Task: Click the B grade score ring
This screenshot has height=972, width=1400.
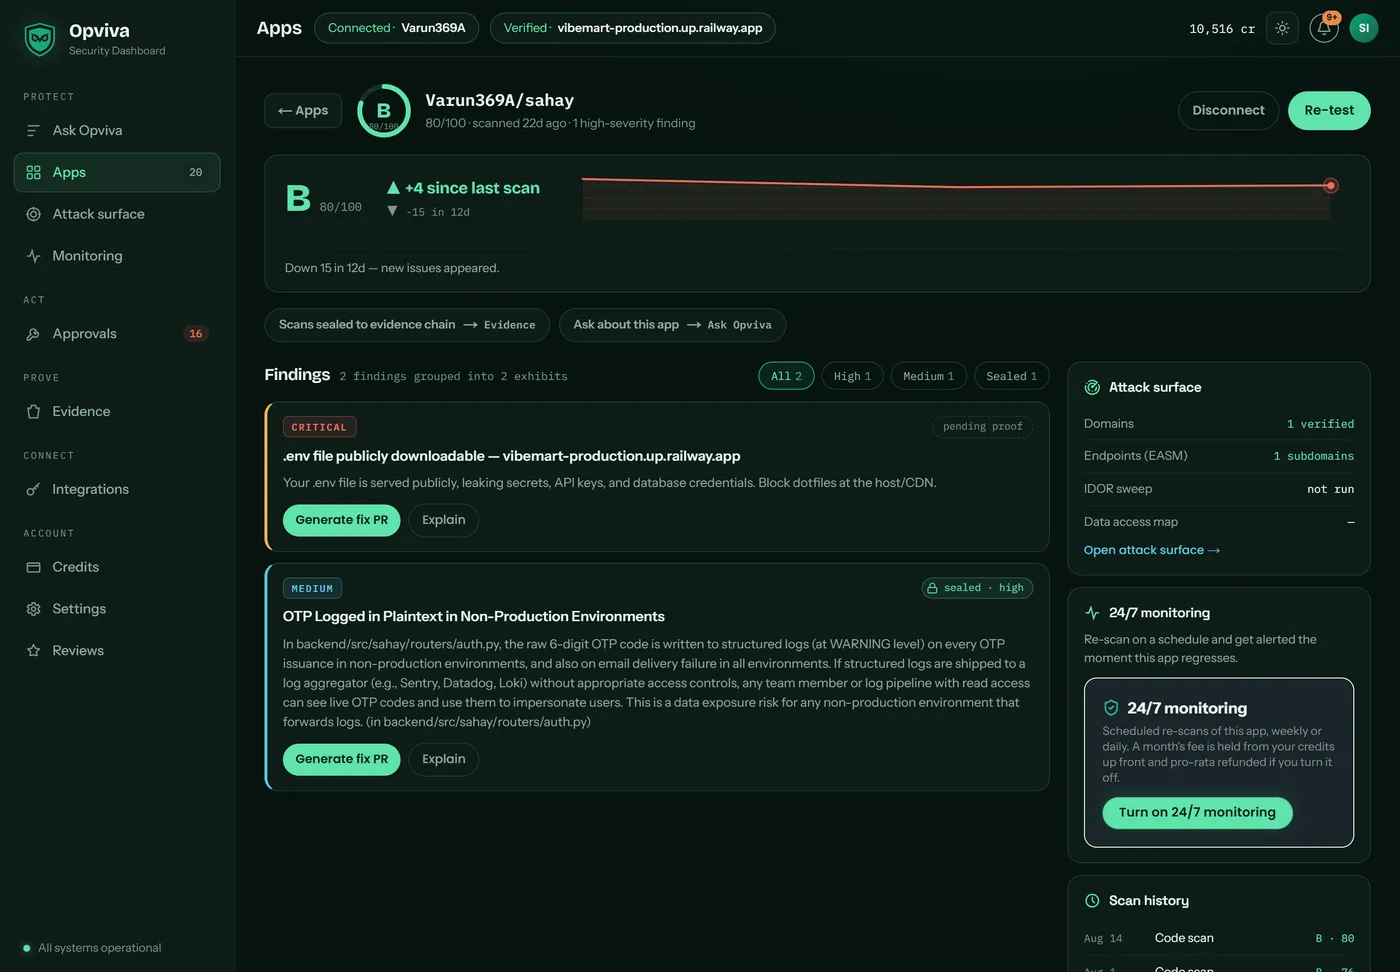Action: coord(384,111)
